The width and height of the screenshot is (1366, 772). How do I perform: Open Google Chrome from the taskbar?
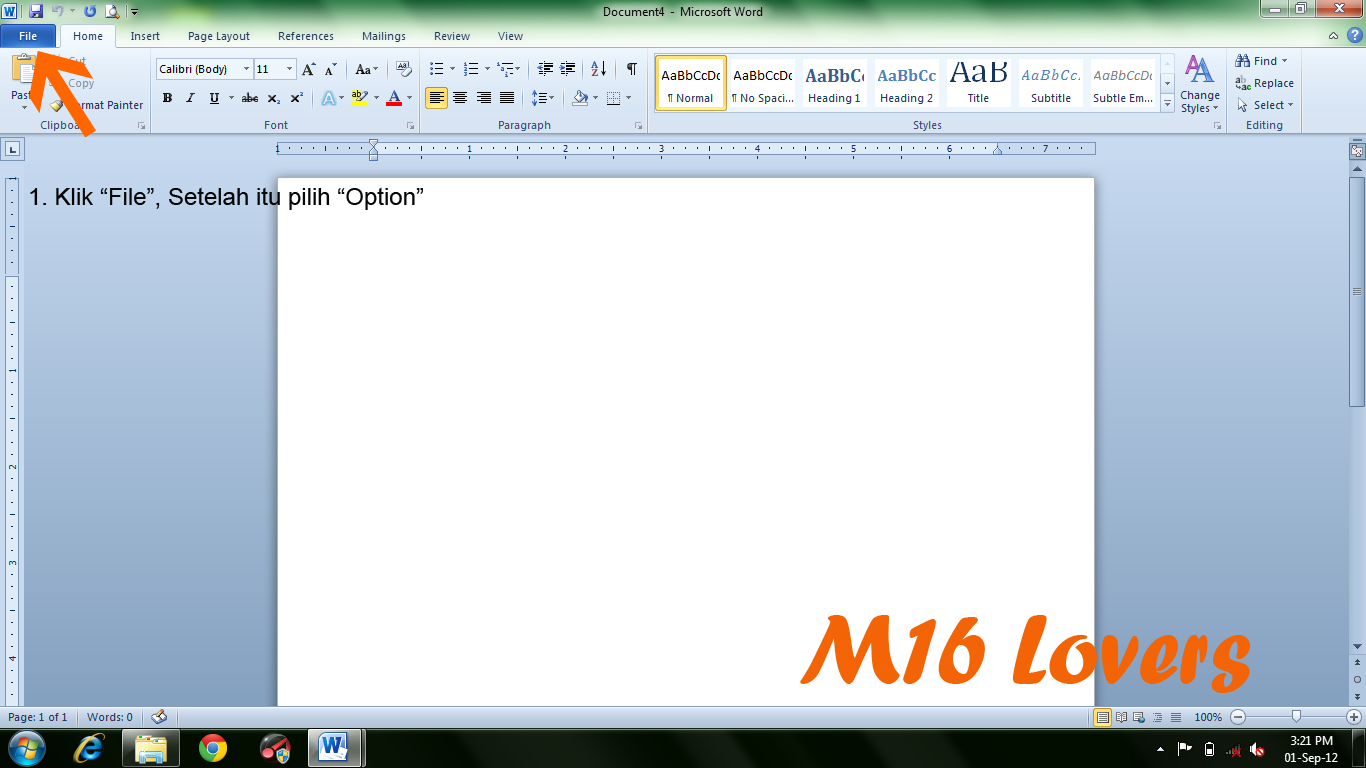pos(213,748)
